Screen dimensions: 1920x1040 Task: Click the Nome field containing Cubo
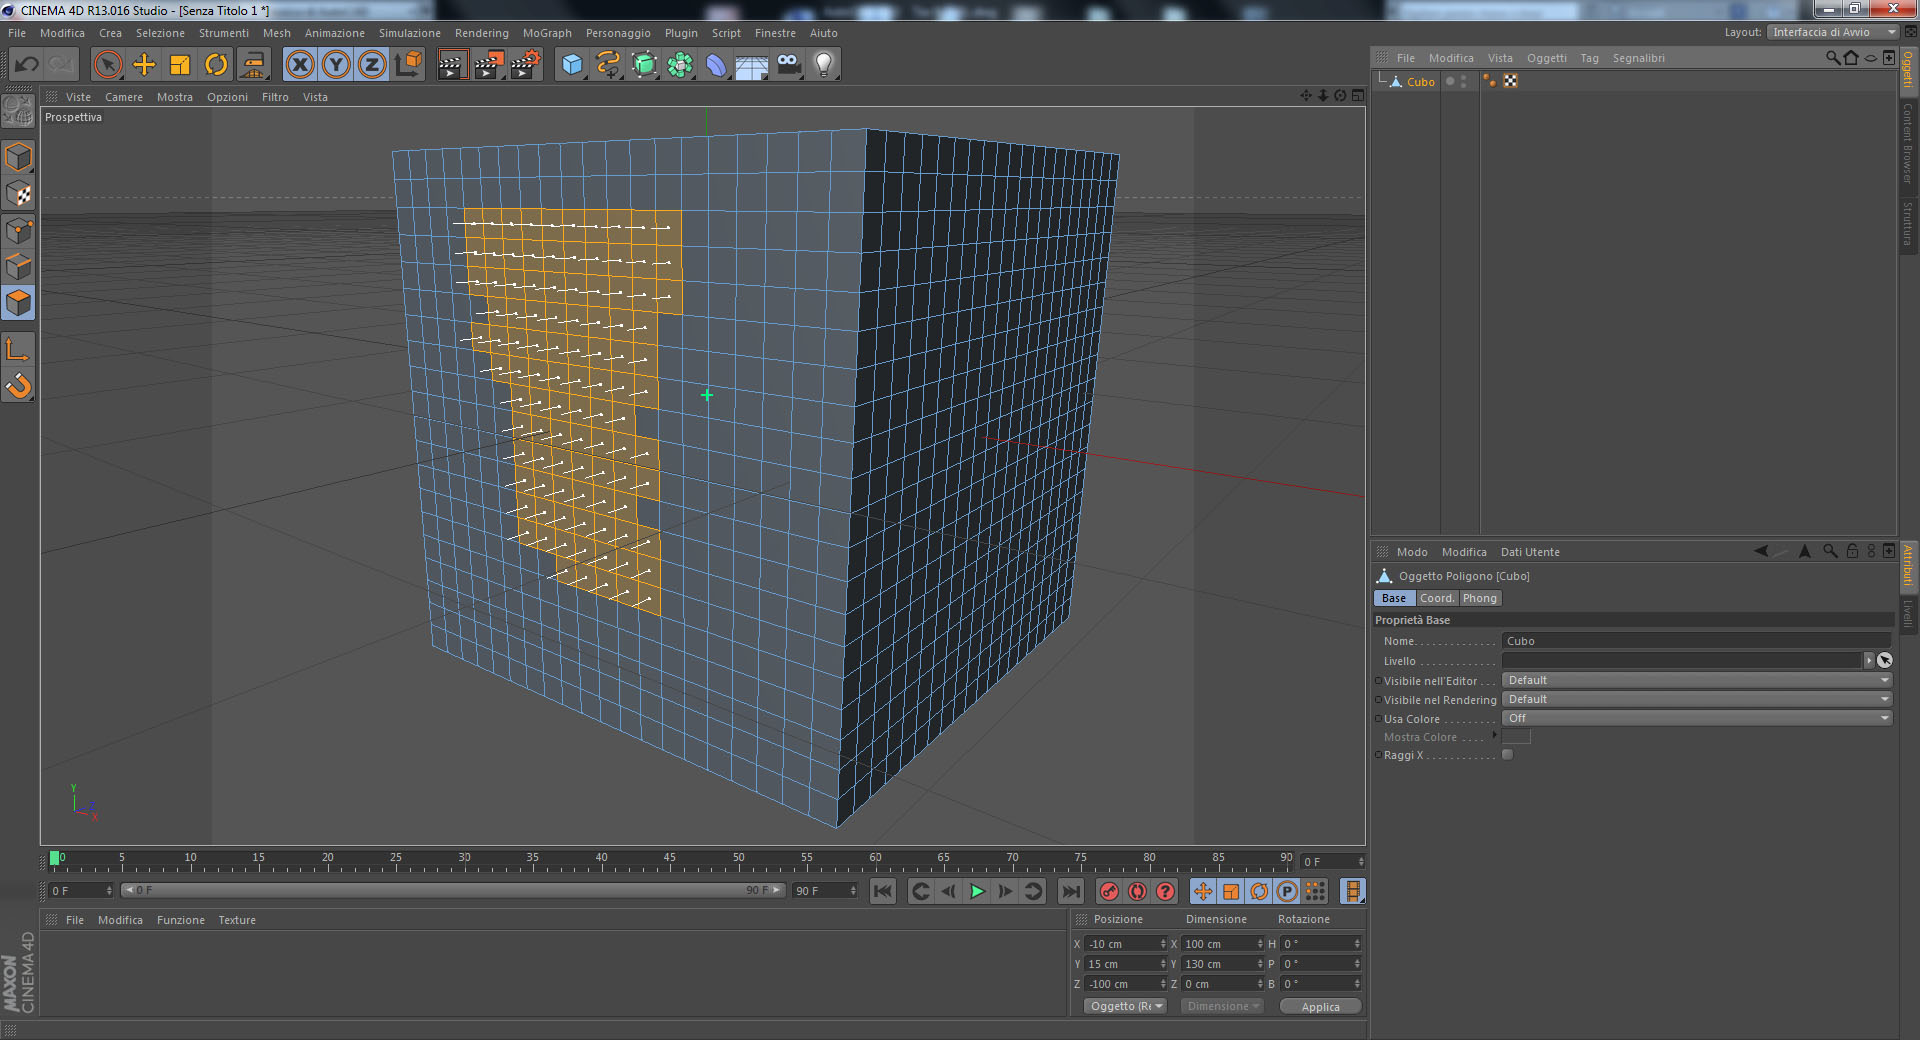pos(1696,641)
